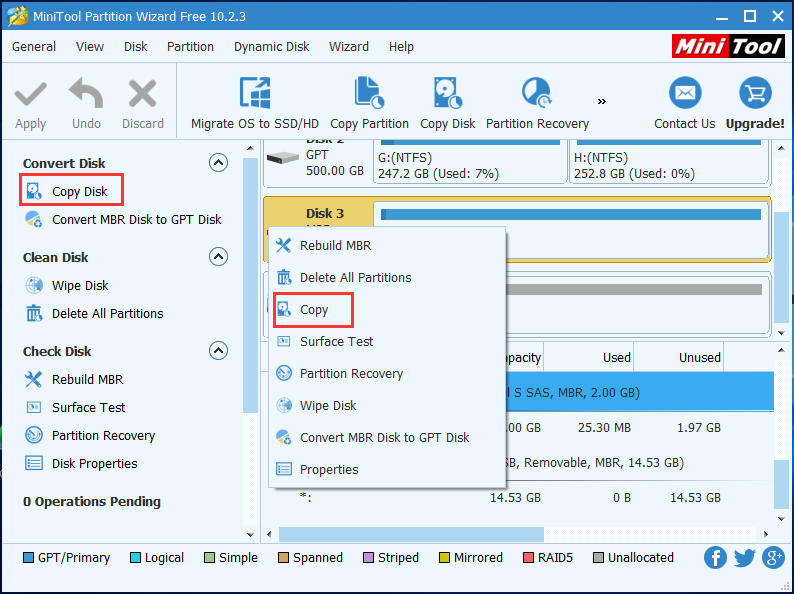Click Partition Recovery in the left sidebar
This screenshot has width=794, height=594.
(x=90, y=435)
